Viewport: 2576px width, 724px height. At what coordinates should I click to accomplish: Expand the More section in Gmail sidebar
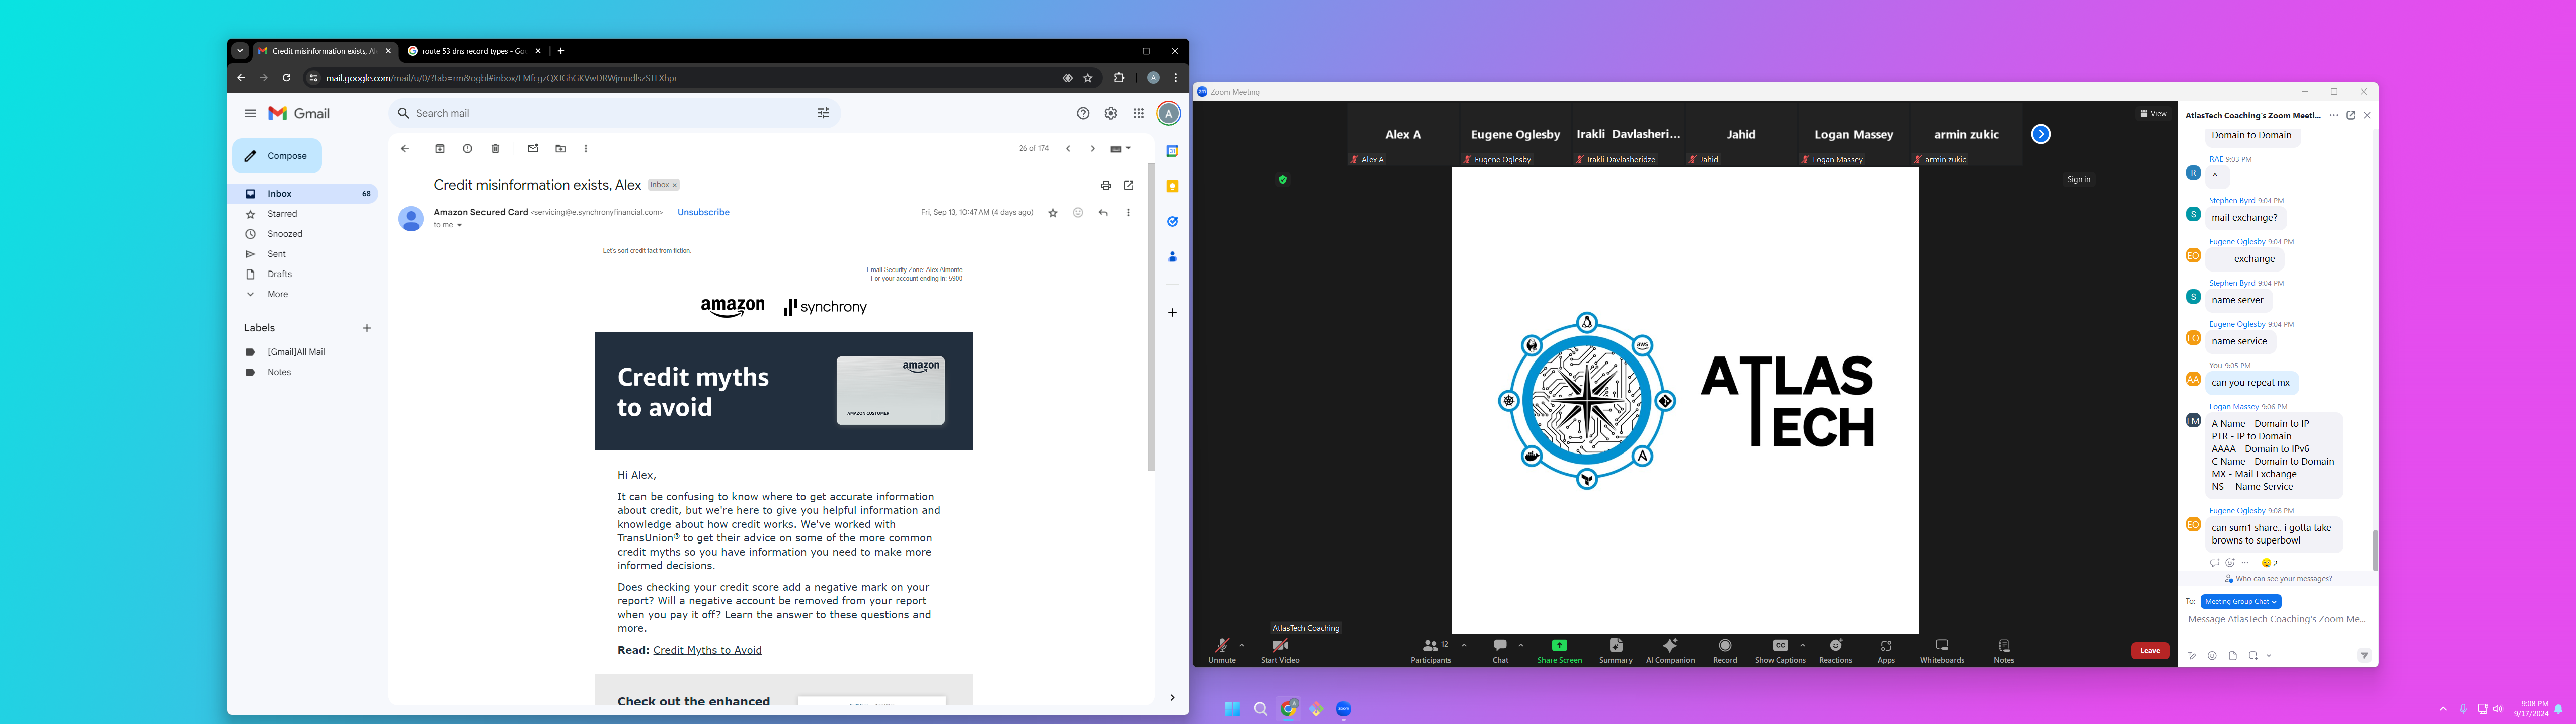(277, 294)
